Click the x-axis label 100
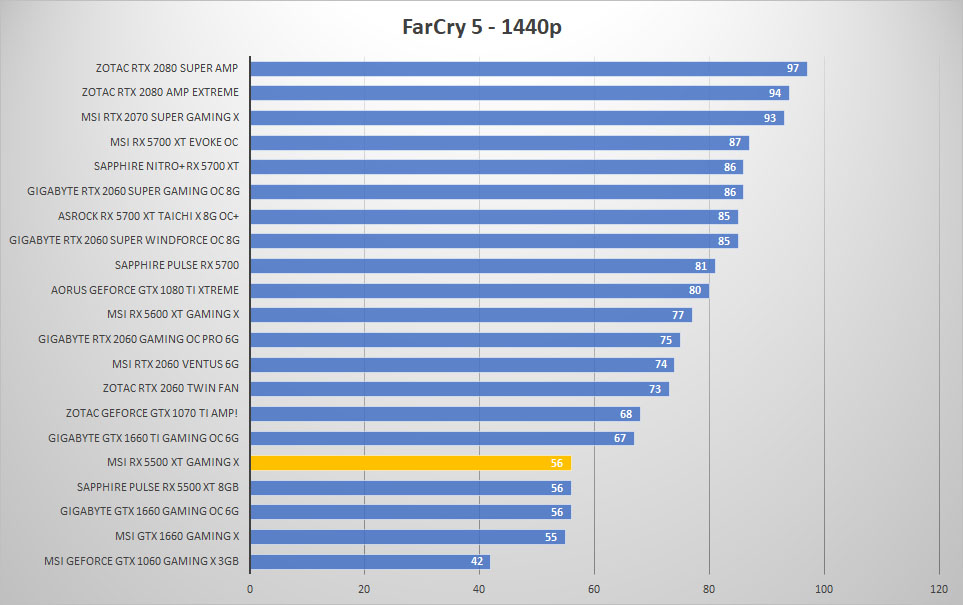963x605 pixels. [x=824, y=589]
